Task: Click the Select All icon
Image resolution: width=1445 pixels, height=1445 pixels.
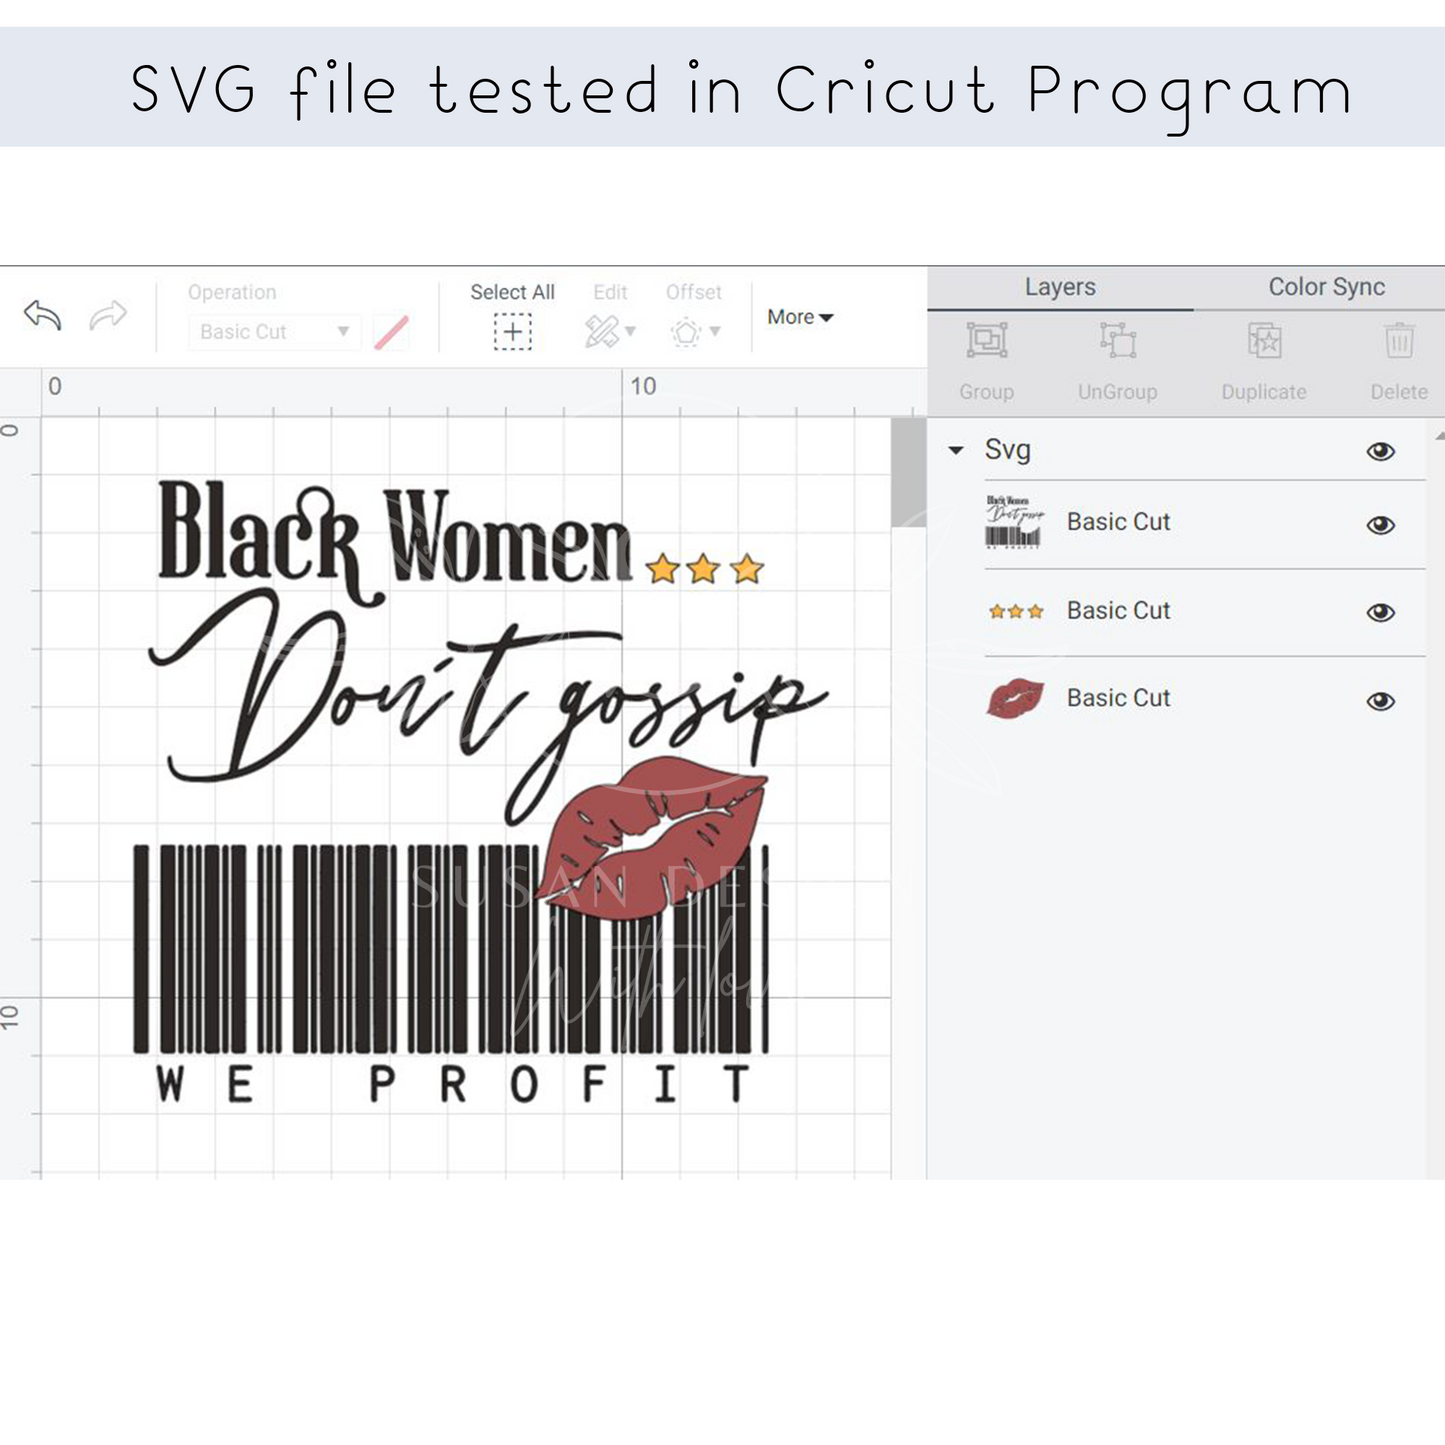Action: [512, 332]
